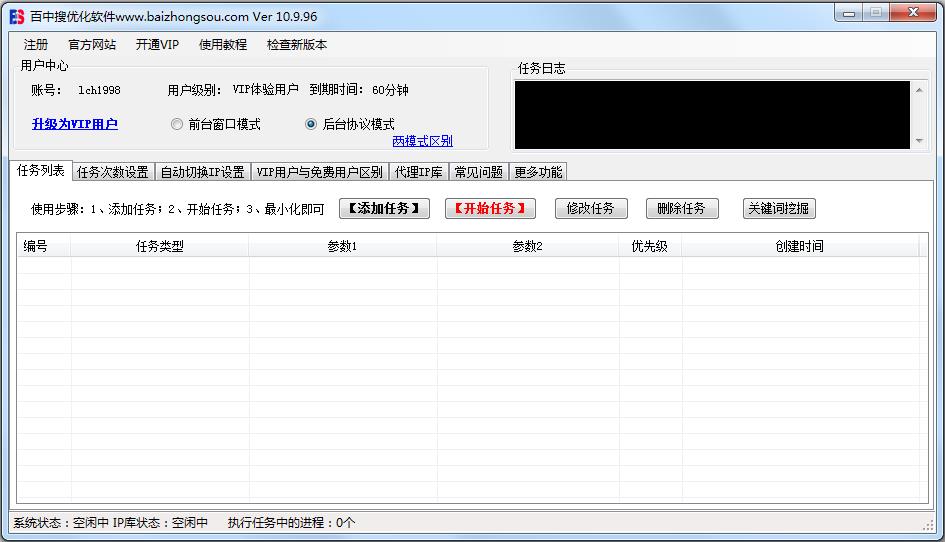Open the 官方网站 menu
The image size is (945, 542).
tap(92, 45)
